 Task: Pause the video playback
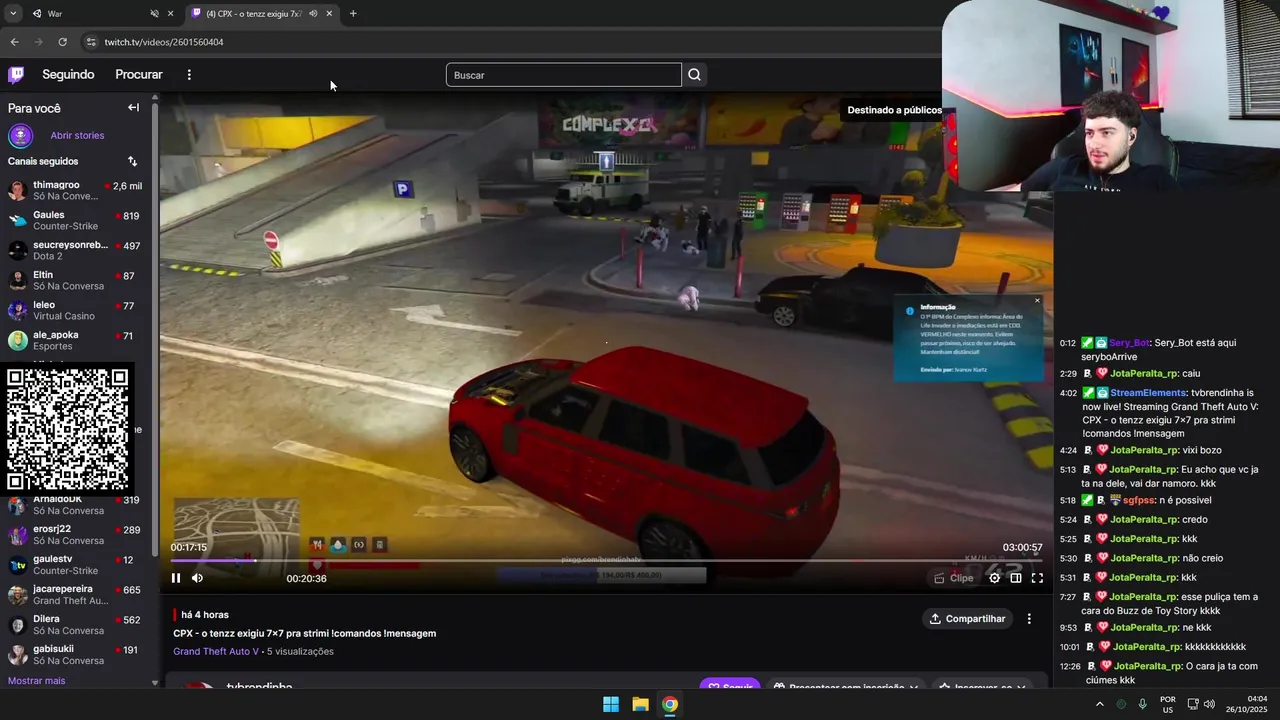coord(176,578)
